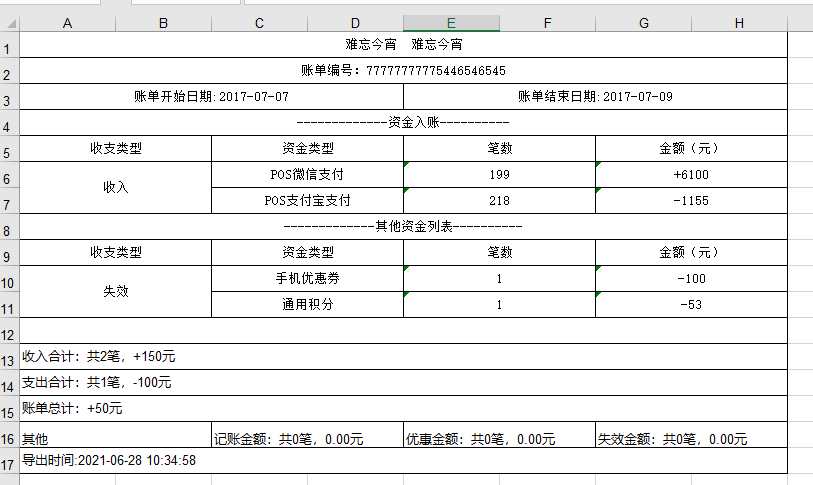Select row 2 header
This screenshot has width=813, height=485.
click(9, 71)
